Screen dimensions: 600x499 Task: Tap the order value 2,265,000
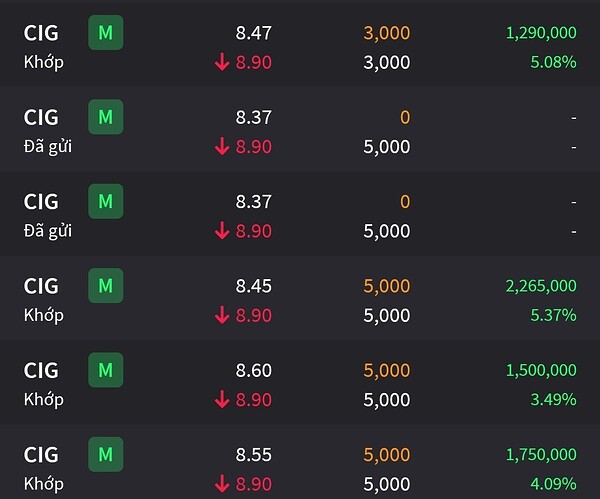(541, 286)
